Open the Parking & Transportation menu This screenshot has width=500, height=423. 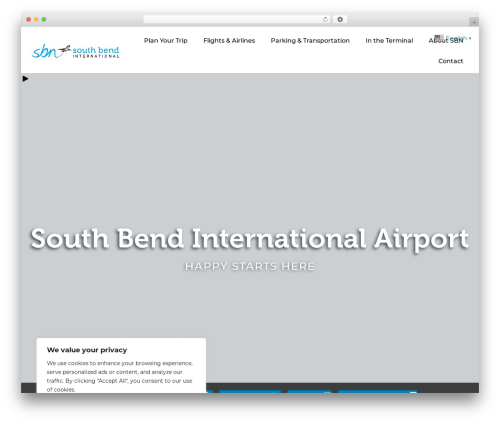(310, 40)
